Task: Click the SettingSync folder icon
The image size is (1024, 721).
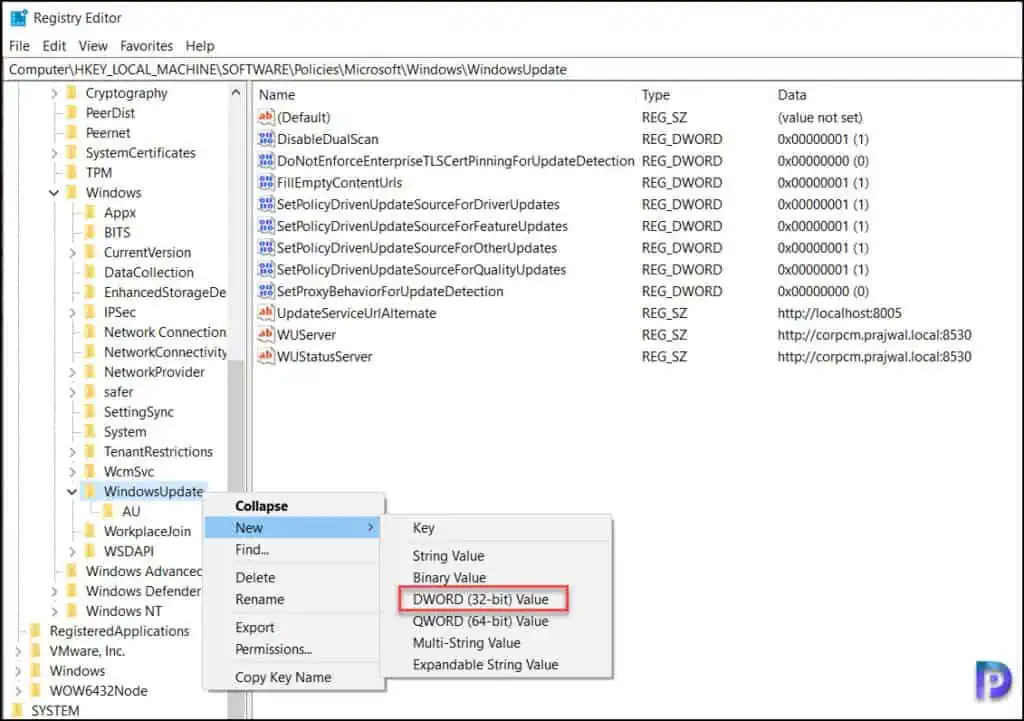Action: pyautogui.click(x=91, y=411)
